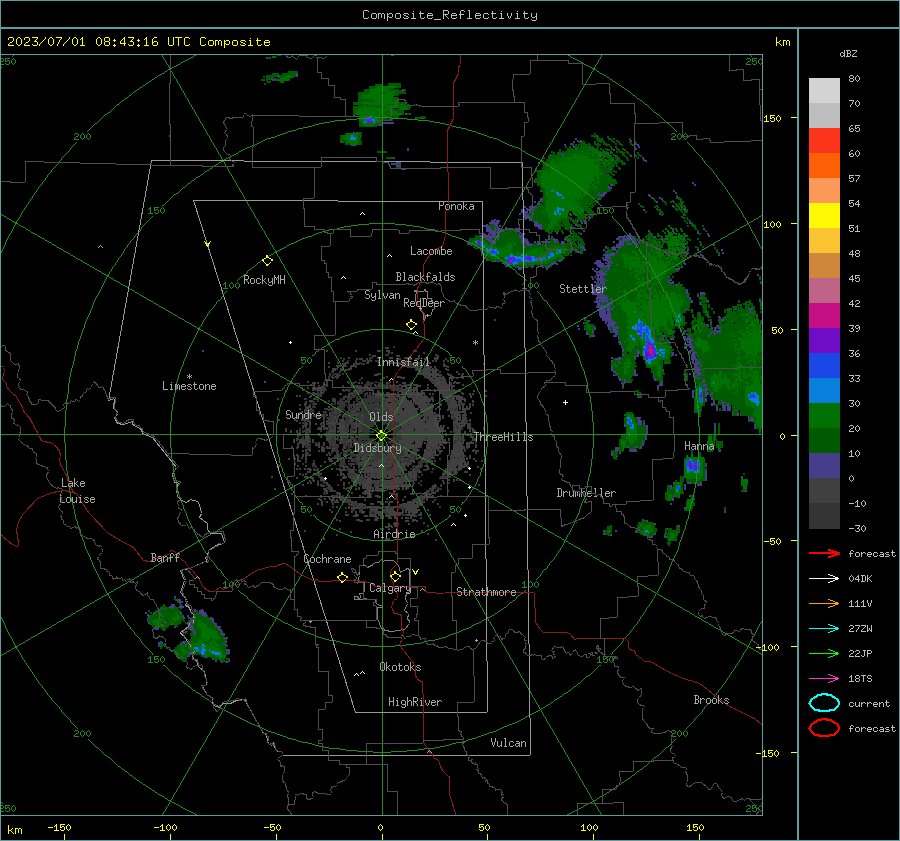Click the Calgary city label

pos(390,588)
